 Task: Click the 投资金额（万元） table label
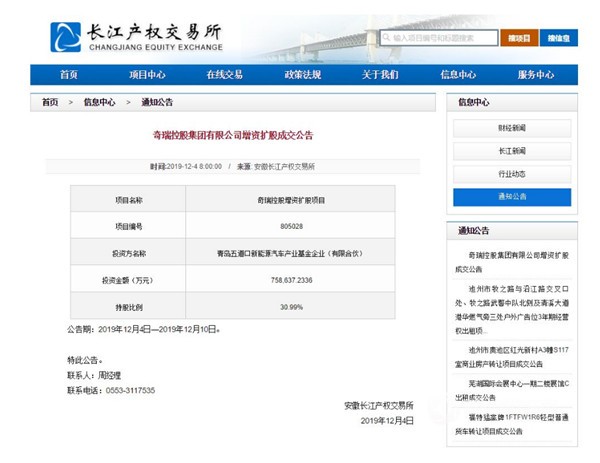(x=127, y=280)
